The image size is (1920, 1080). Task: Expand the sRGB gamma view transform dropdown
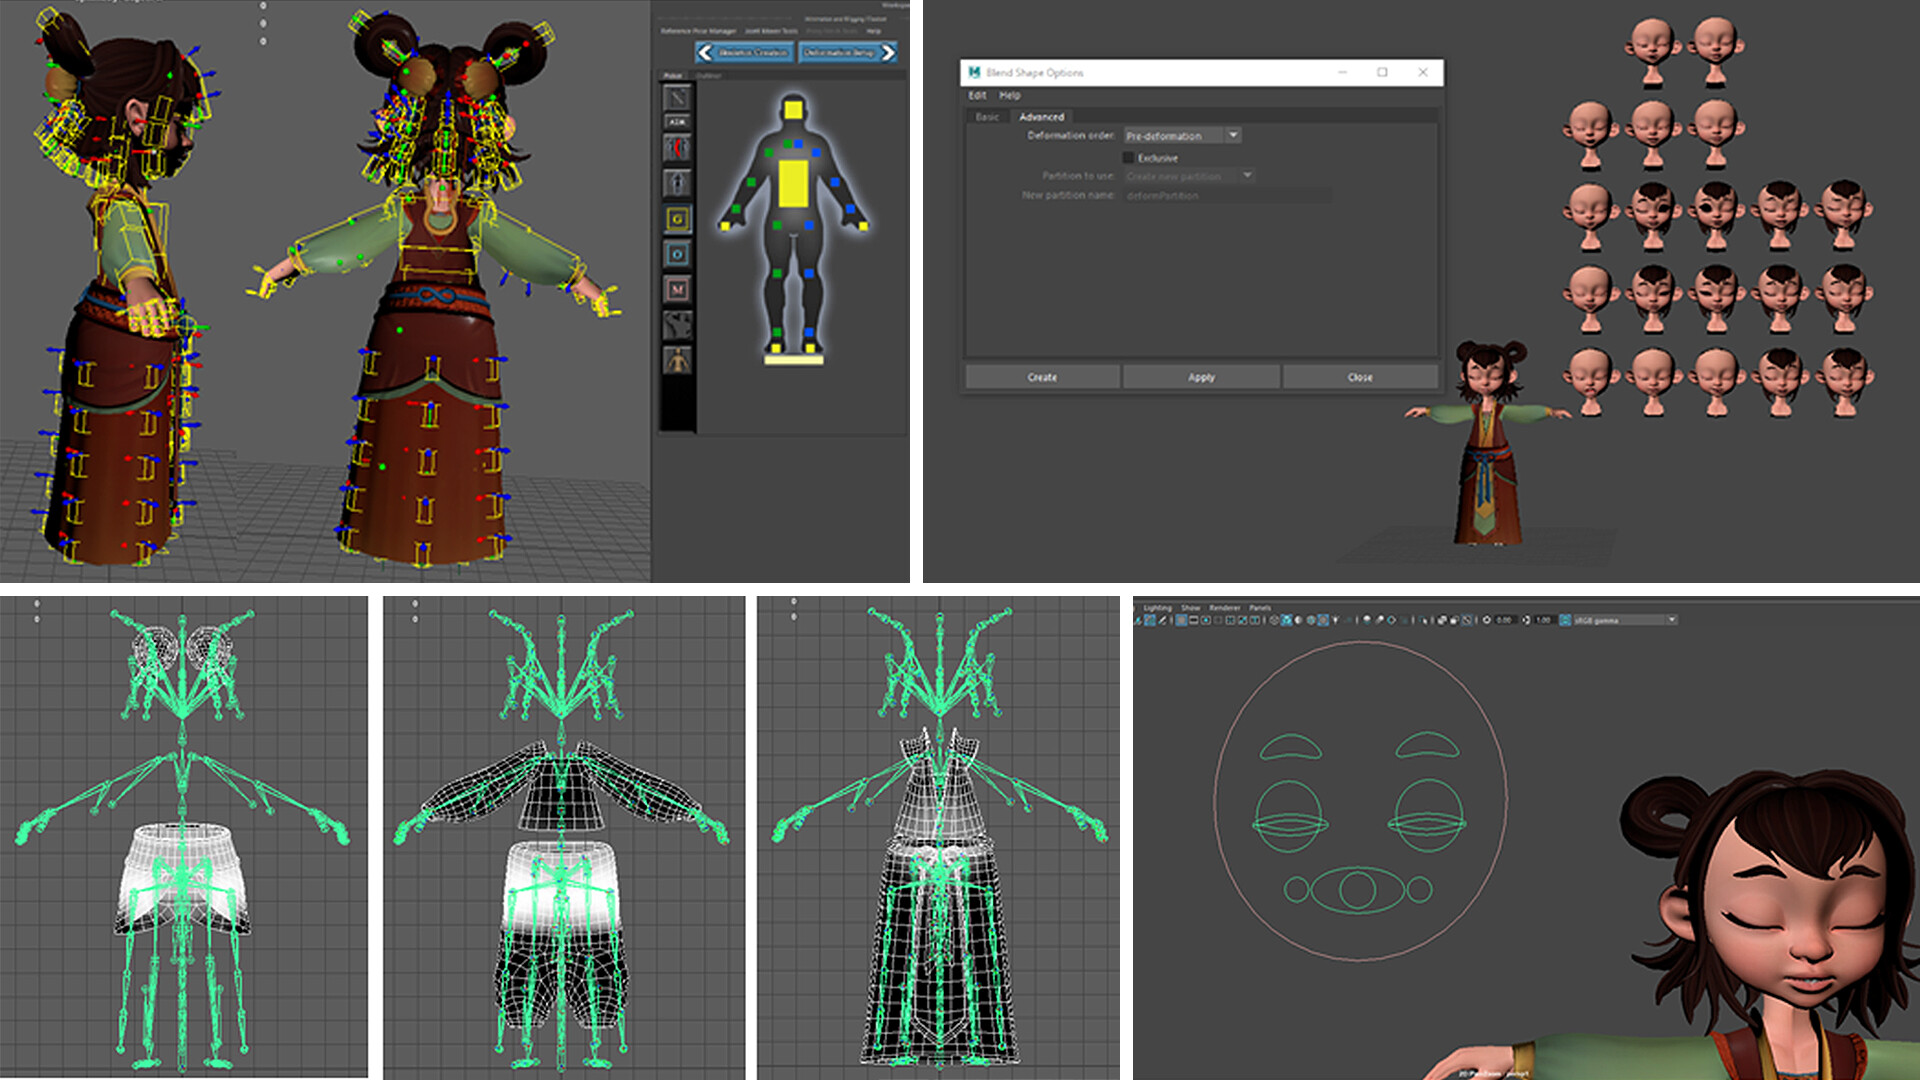click(1671, 620)
